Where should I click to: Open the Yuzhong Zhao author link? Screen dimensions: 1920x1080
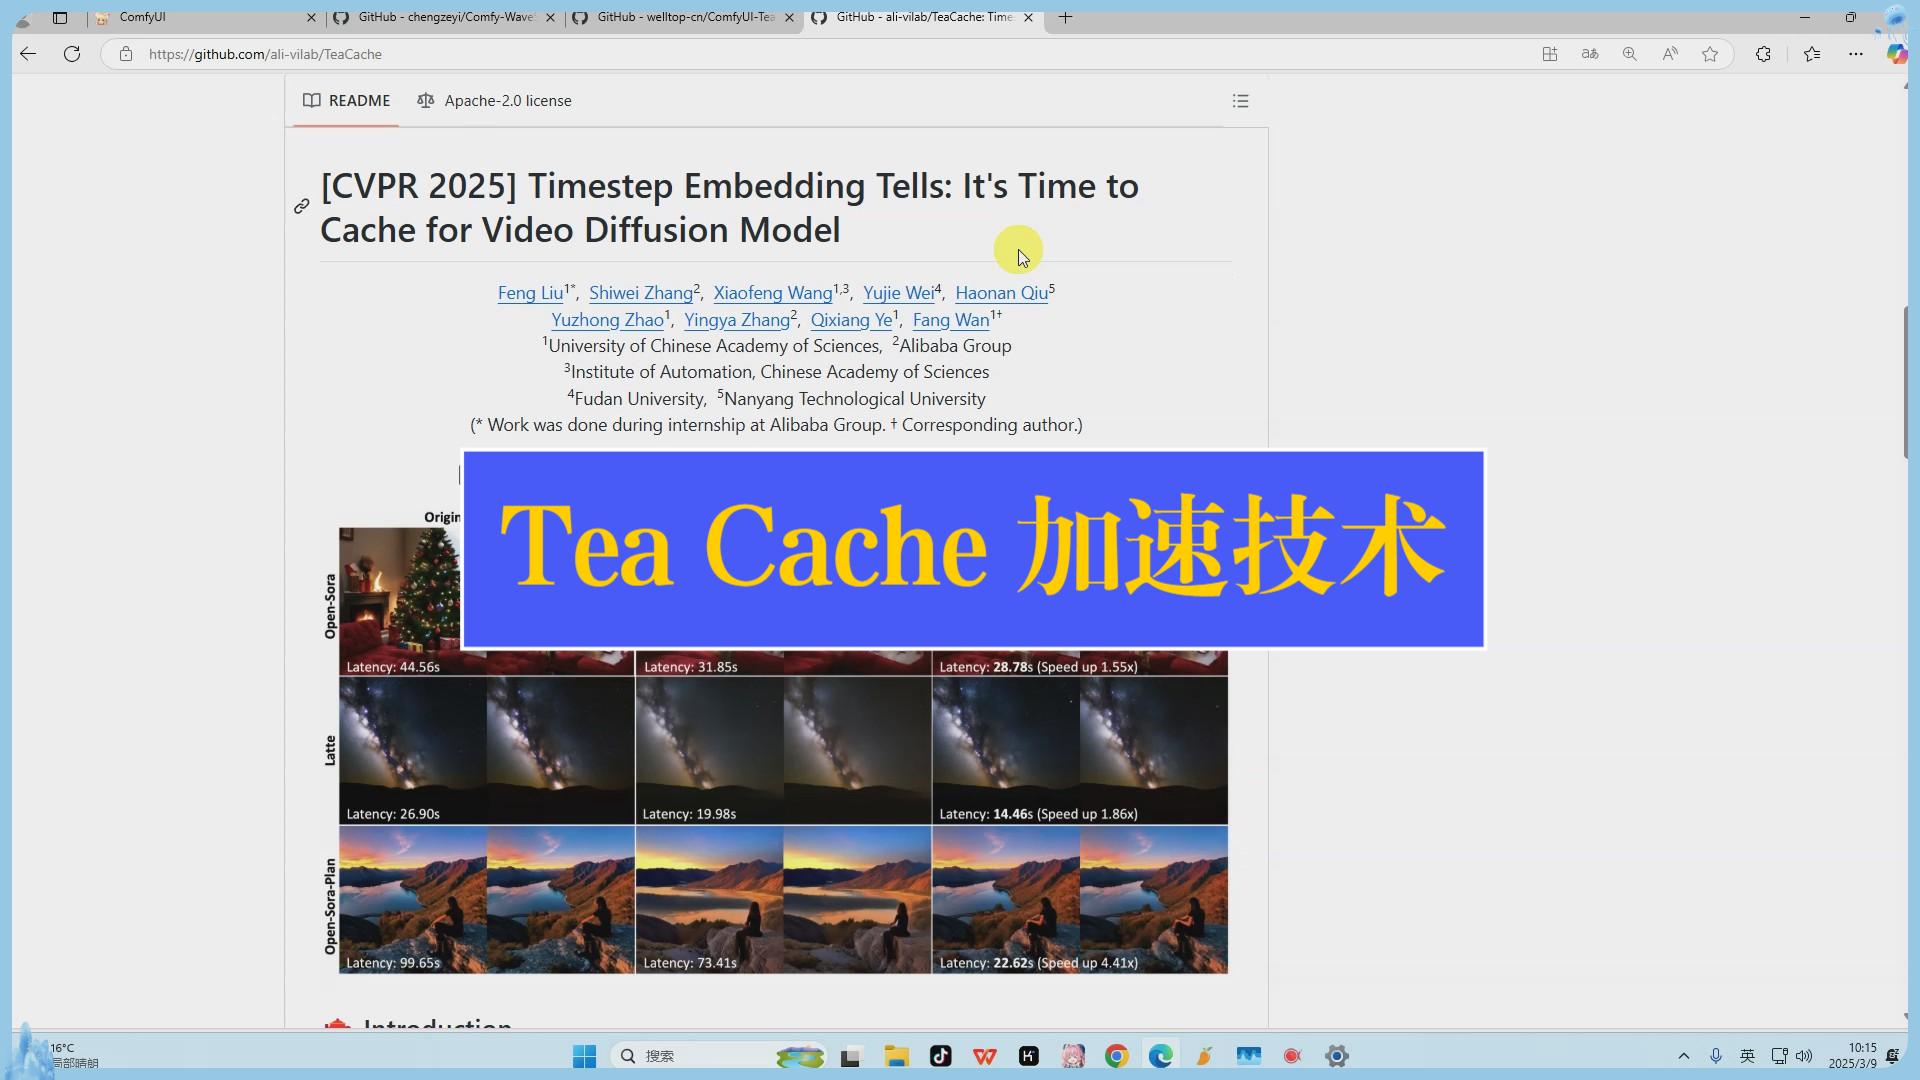tap(607, 320)
